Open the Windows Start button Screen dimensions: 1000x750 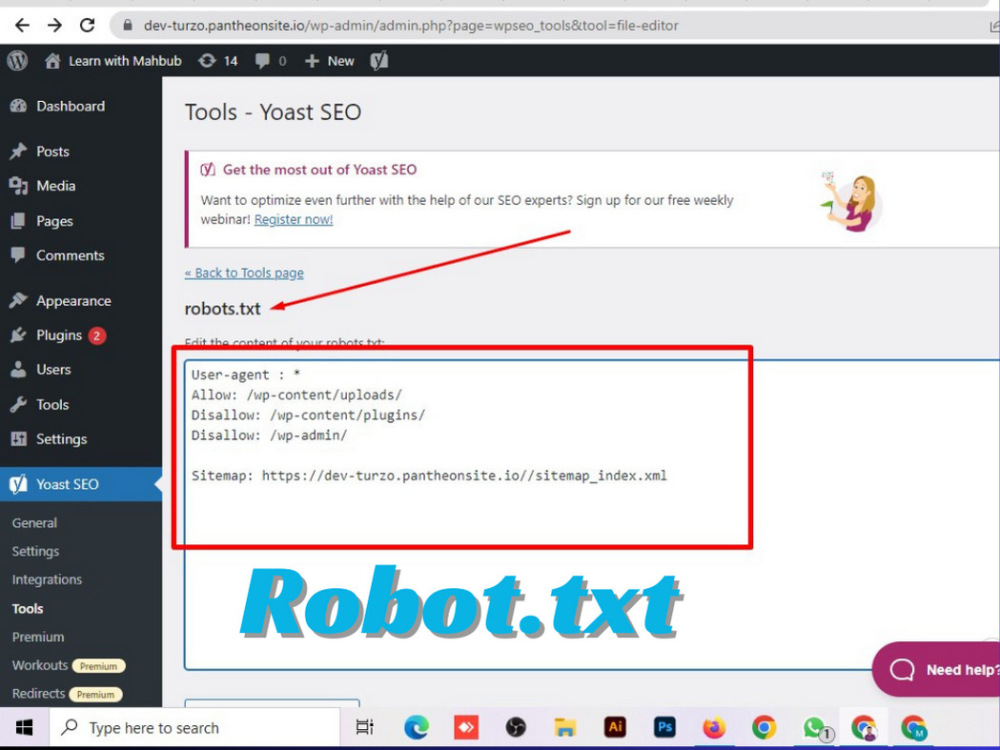24,727
